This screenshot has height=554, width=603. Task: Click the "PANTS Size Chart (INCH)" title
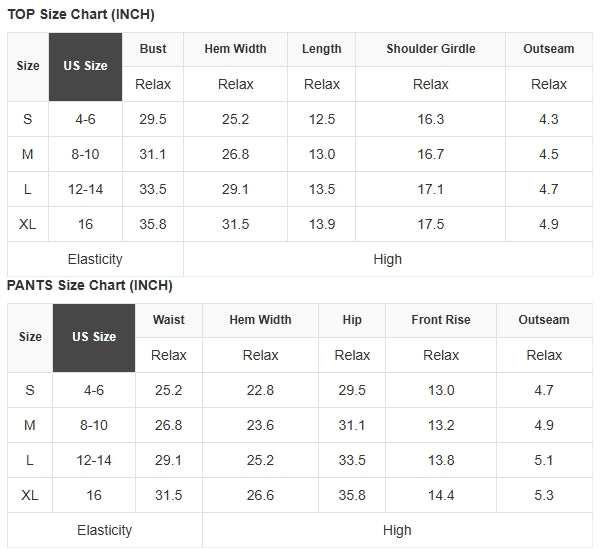pyautogui.click(x=90, y=285)
